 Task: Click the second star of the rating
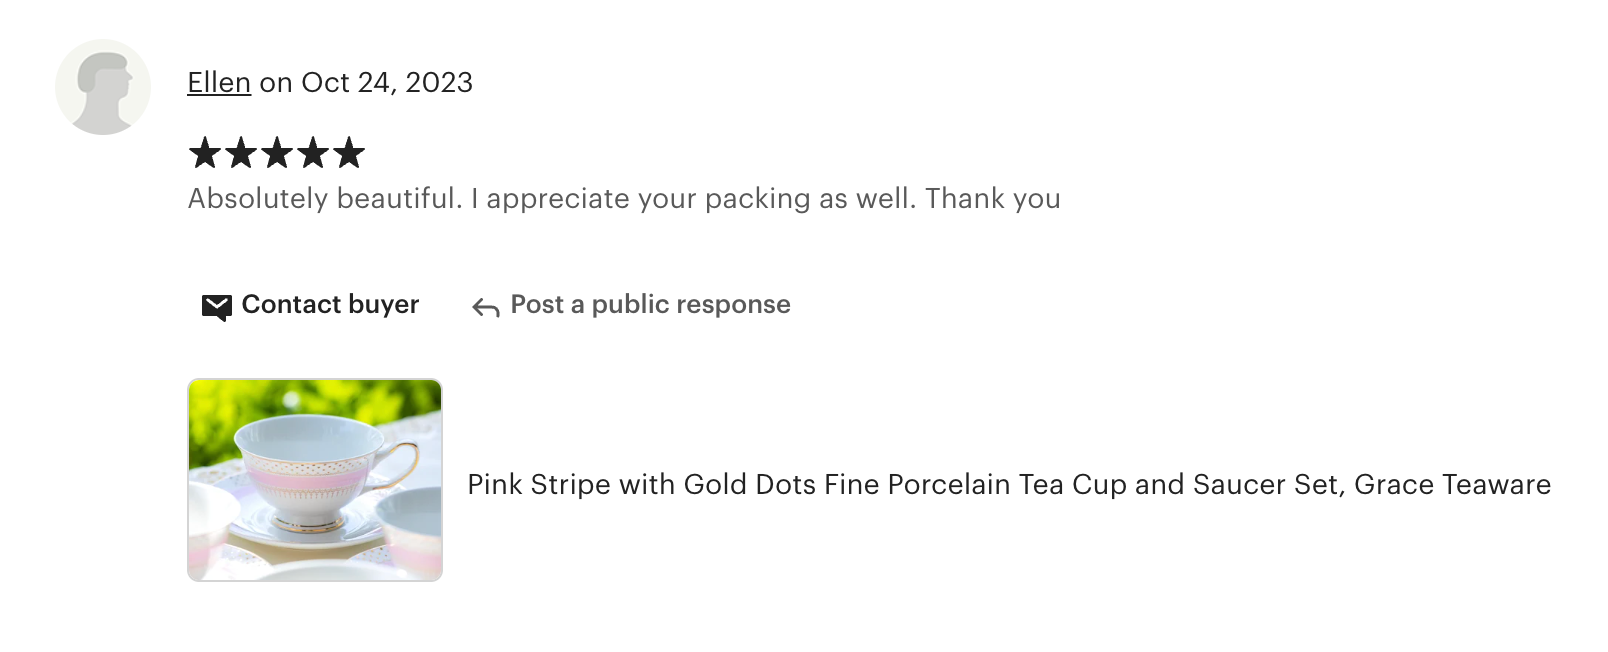tap(241, 154)
